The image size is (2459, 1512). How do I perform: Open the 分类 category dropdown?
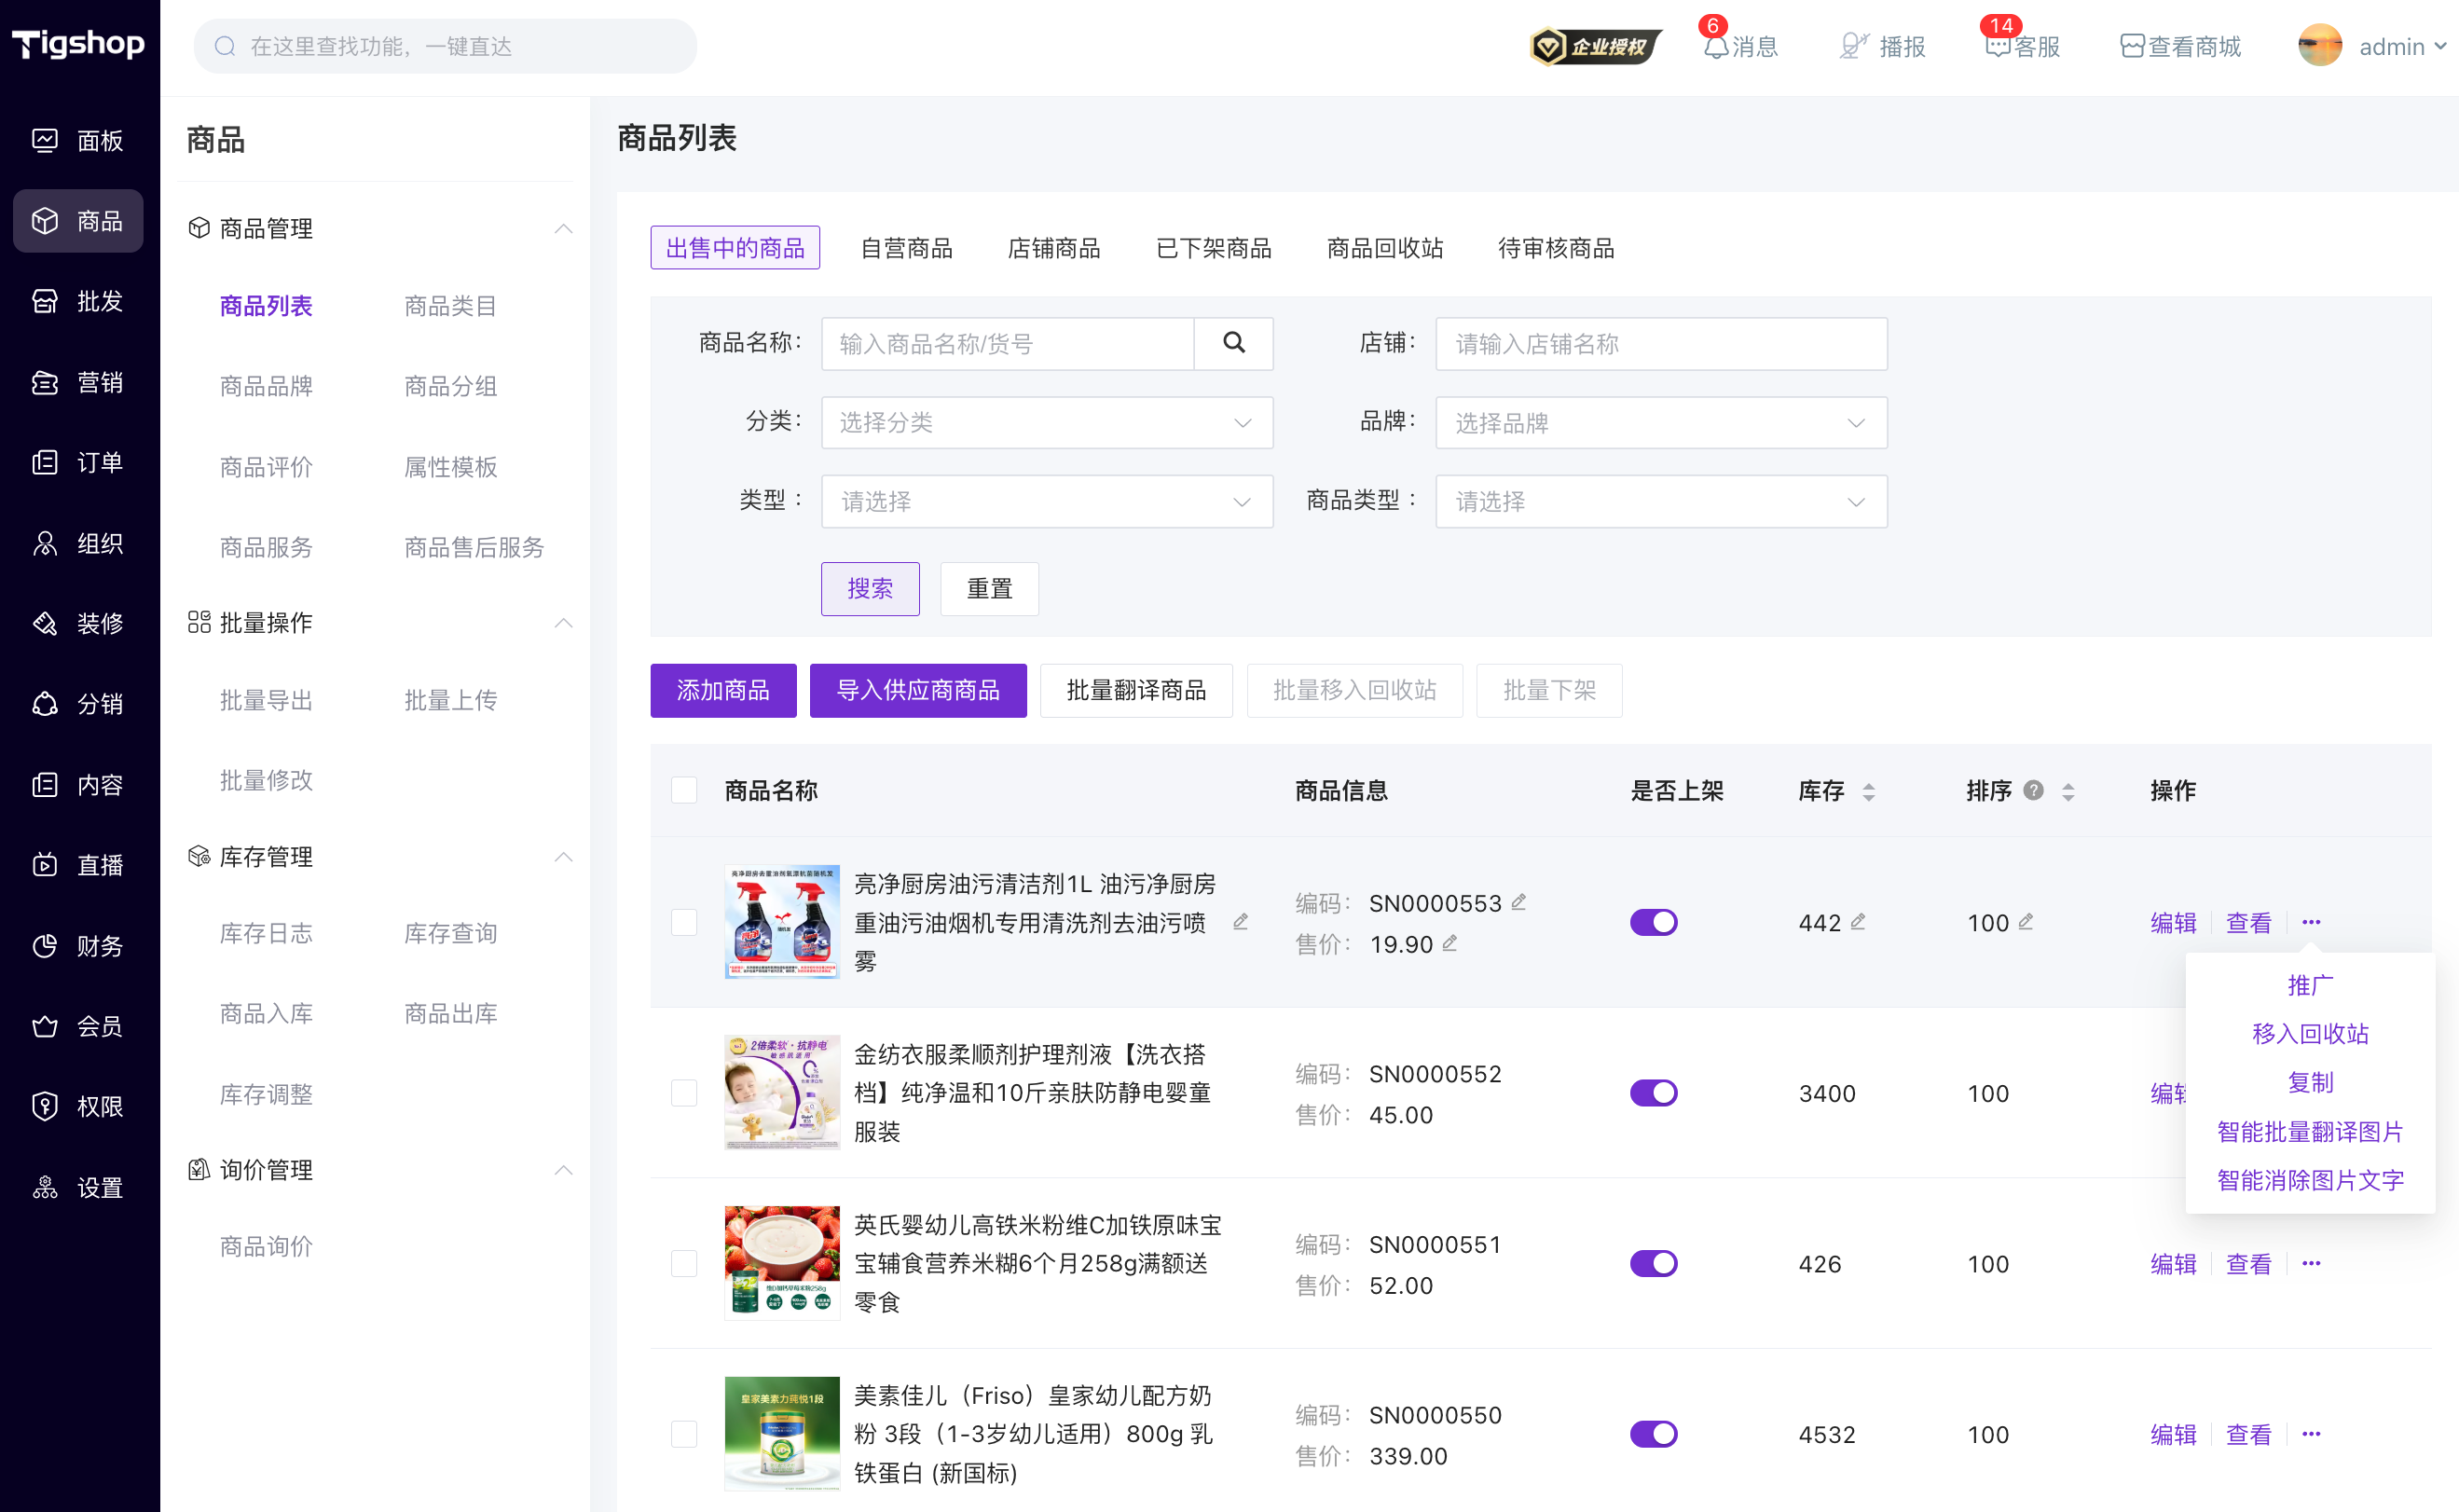click(1047, 422)
